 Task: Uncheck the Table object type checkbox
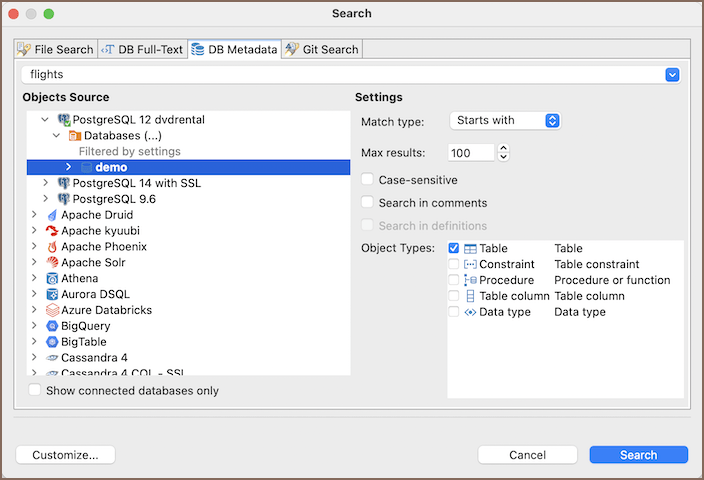point(454,248)
